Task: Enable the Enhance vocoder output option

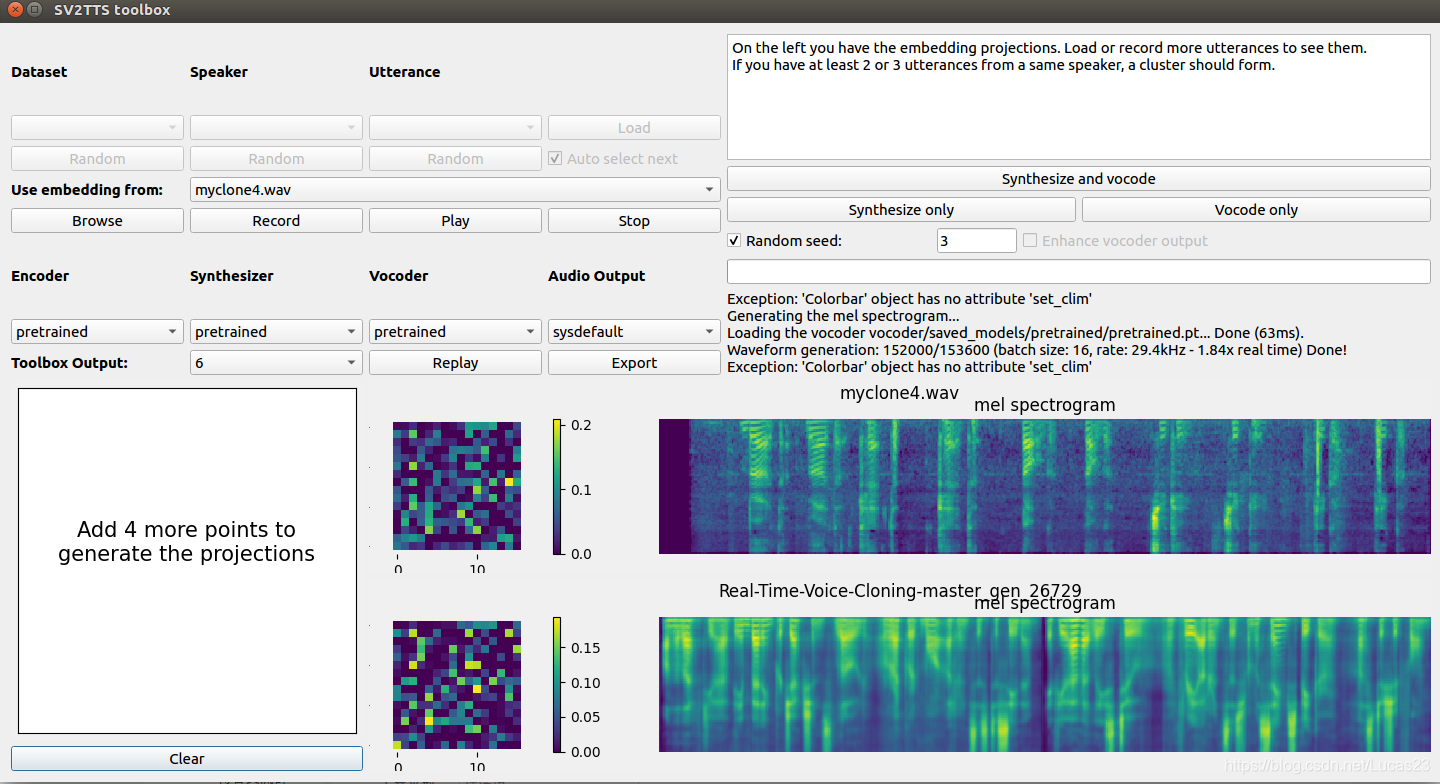Action: 1029,240
